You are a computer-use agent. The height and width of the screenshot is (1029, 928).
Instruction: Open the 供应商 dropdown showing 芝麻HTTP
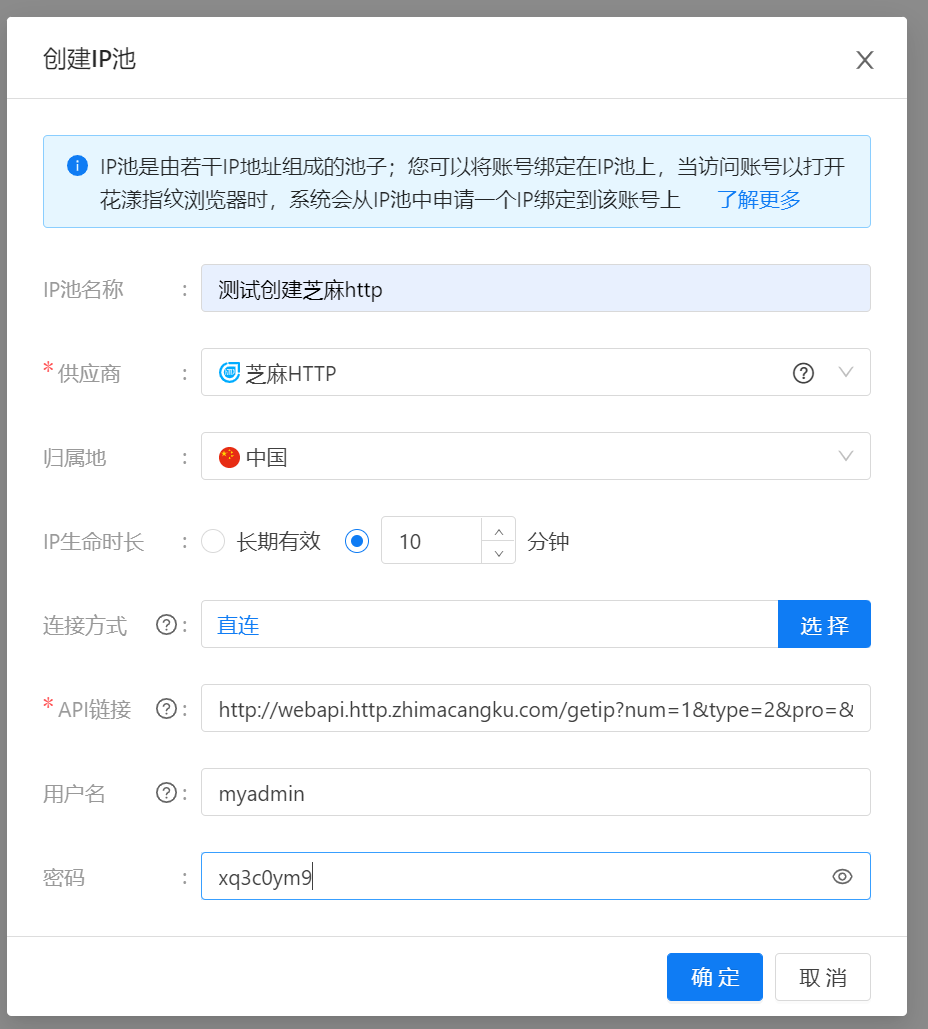tap(536, 372)
